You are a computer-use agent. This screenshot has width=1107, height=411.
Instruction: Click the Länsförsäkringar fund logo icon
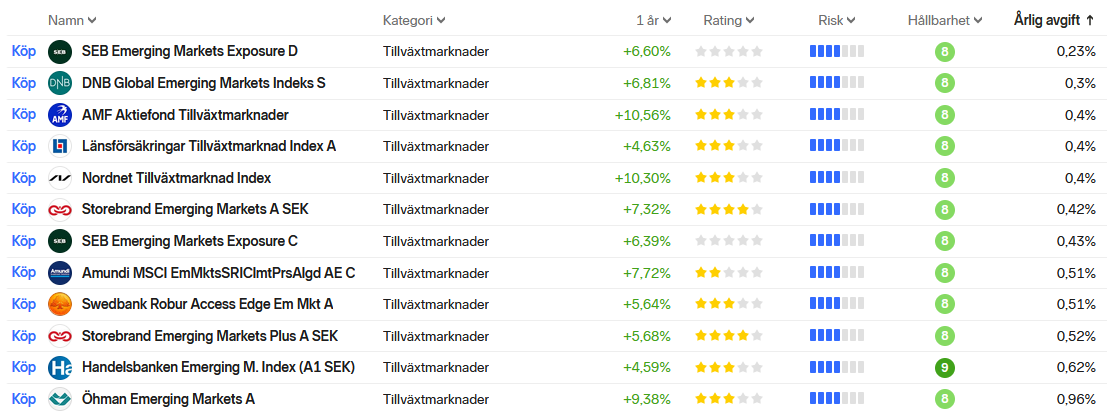[60, 146]
